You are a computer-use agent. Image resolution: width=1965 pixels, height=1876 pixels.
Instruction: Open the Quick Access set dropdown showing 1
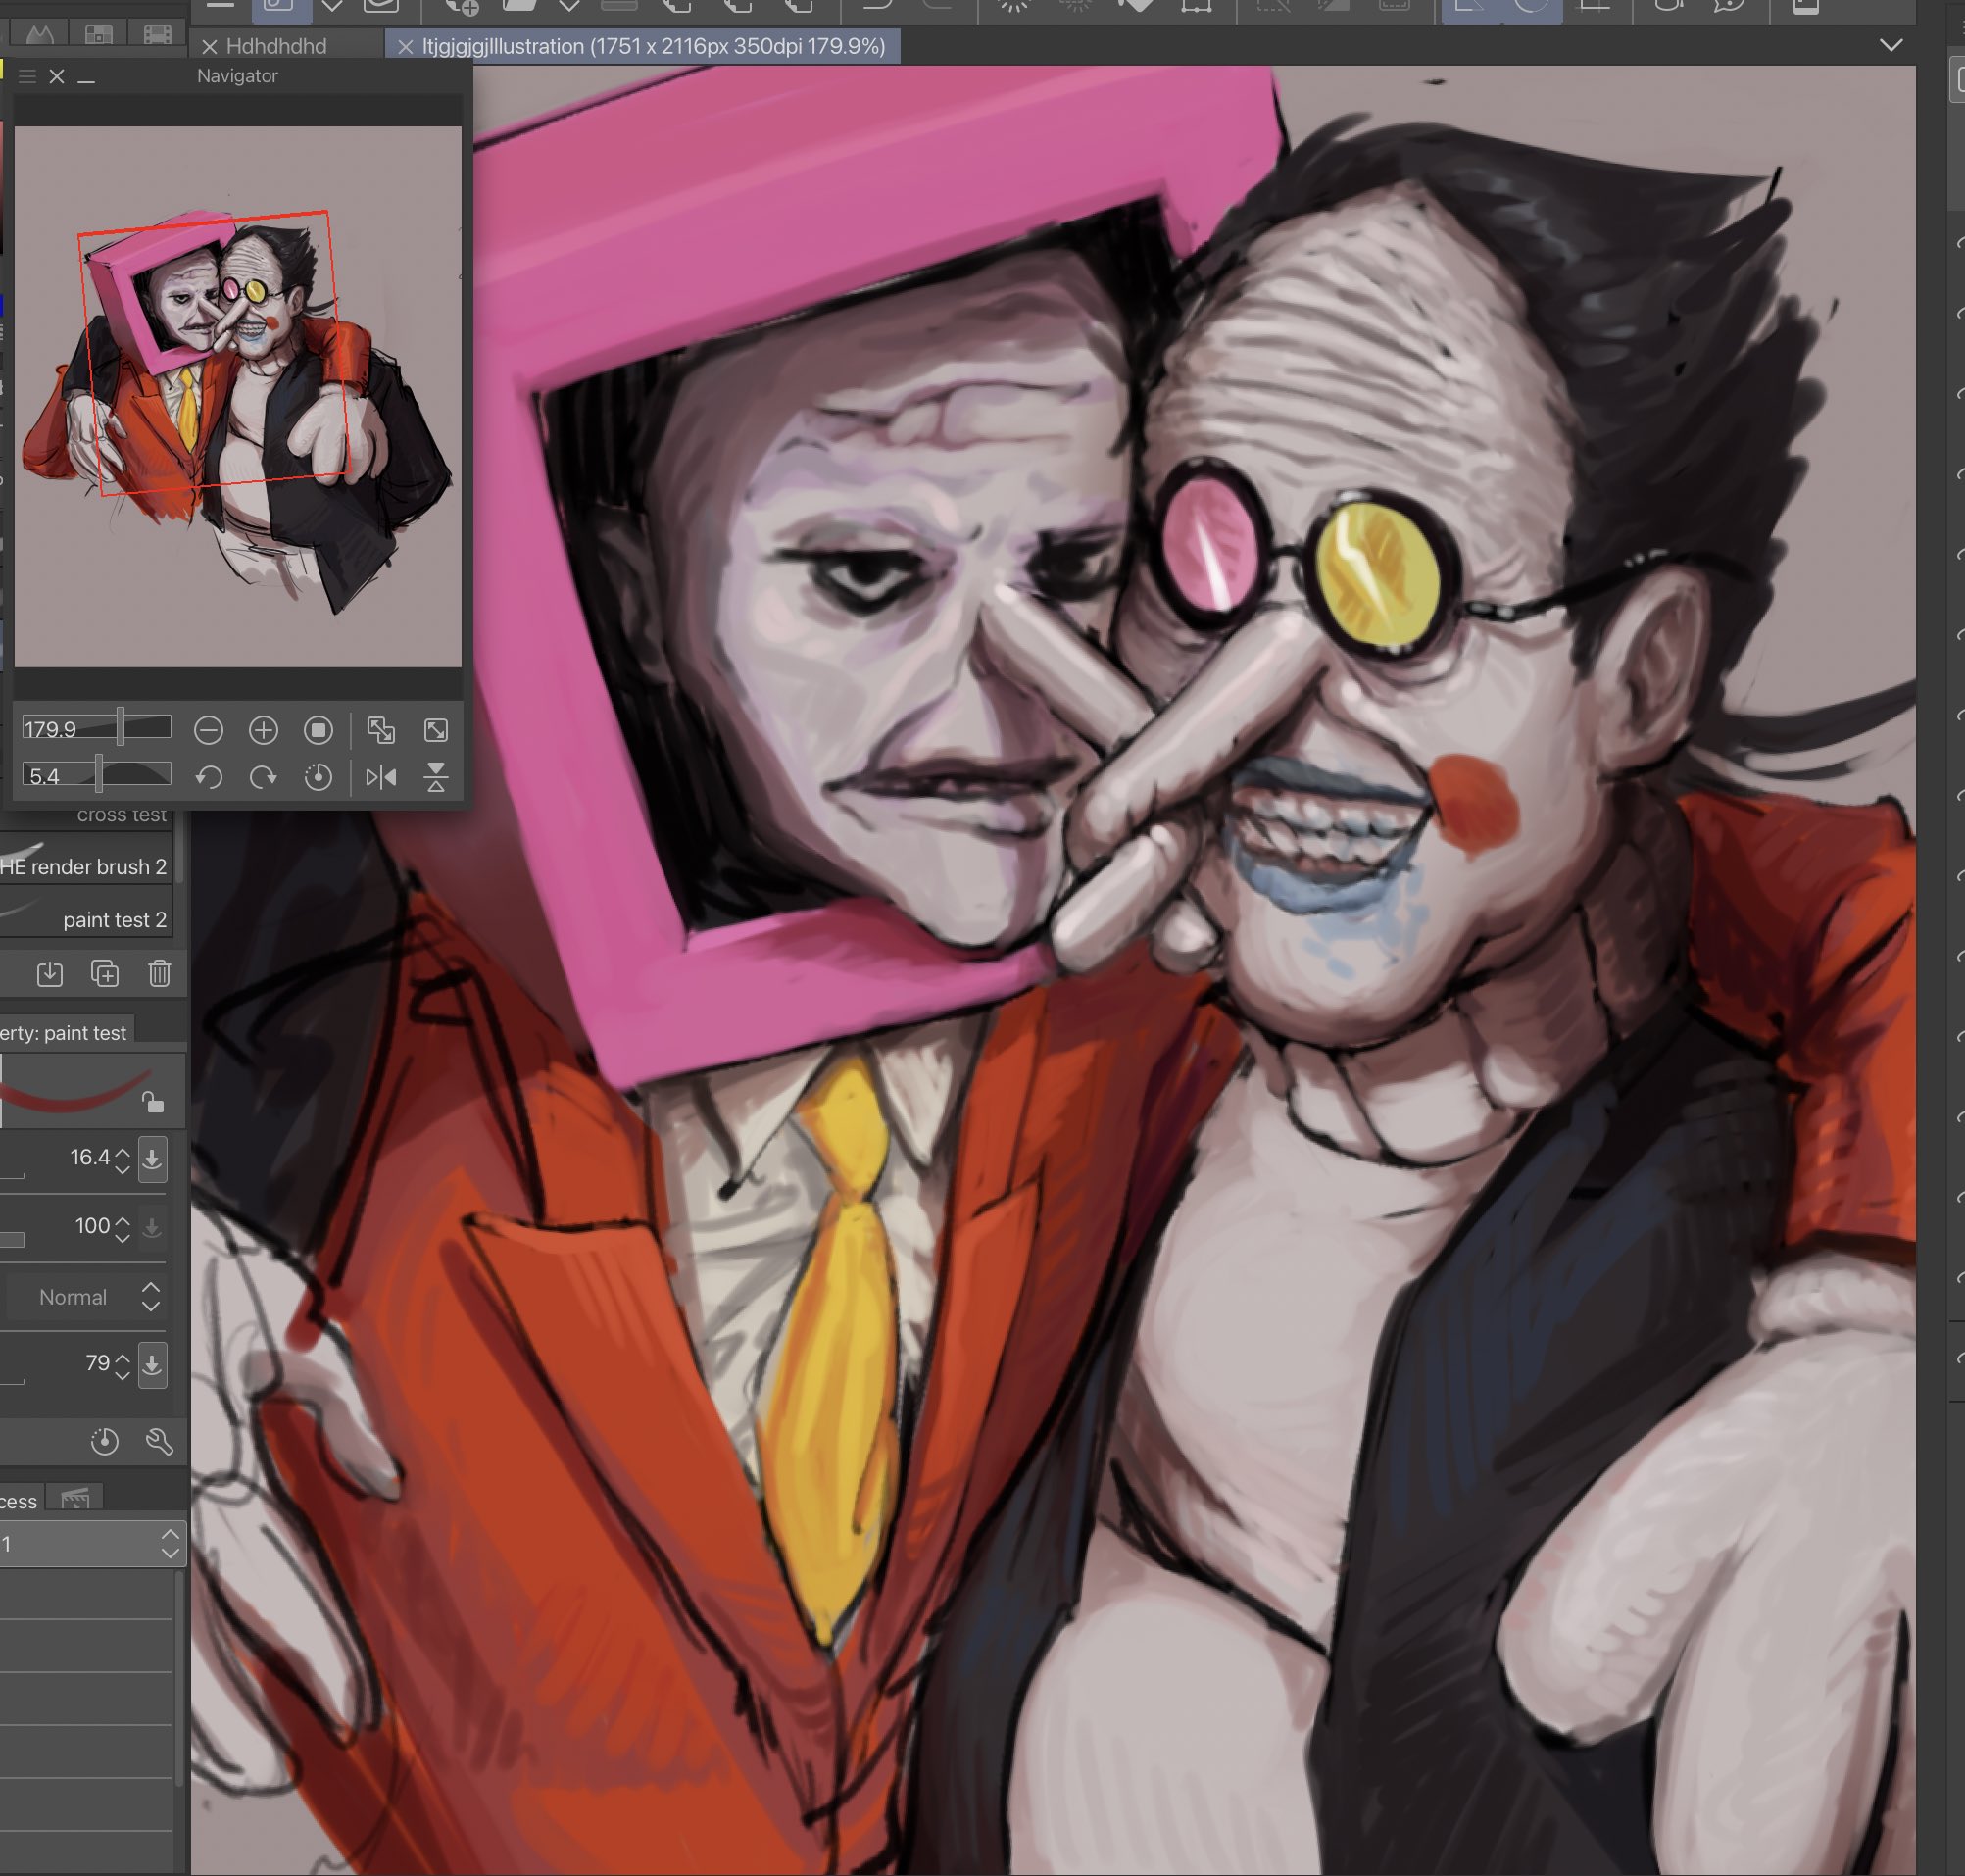tap(93, 1544)
